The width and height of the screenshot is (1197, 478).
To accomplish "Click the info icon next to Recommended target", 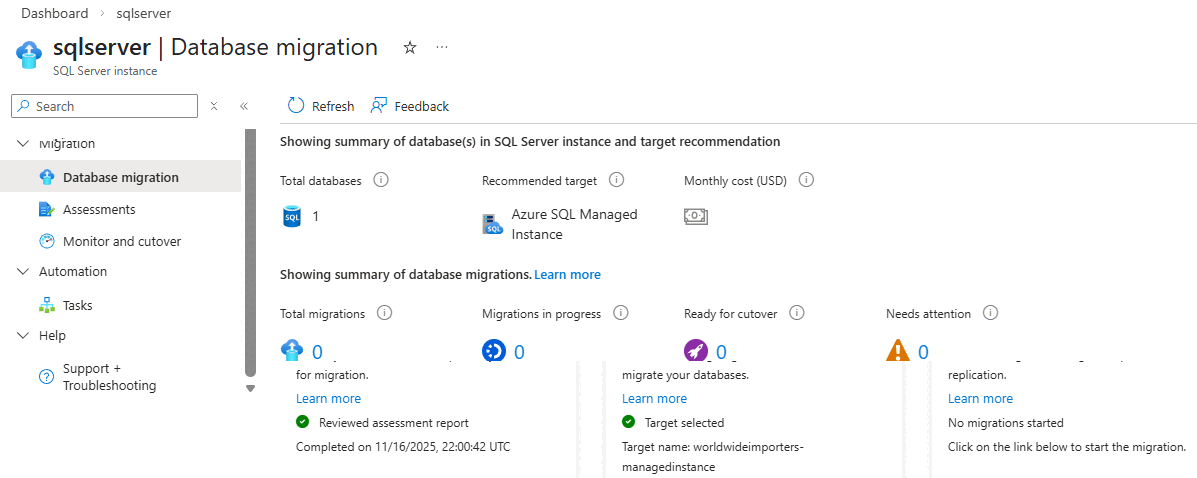I will point(616,181).
